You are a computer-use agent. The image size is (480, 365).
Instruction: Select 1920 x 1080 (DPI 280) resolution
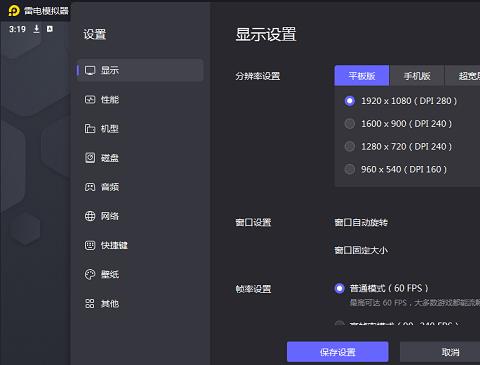coord(401,101)
